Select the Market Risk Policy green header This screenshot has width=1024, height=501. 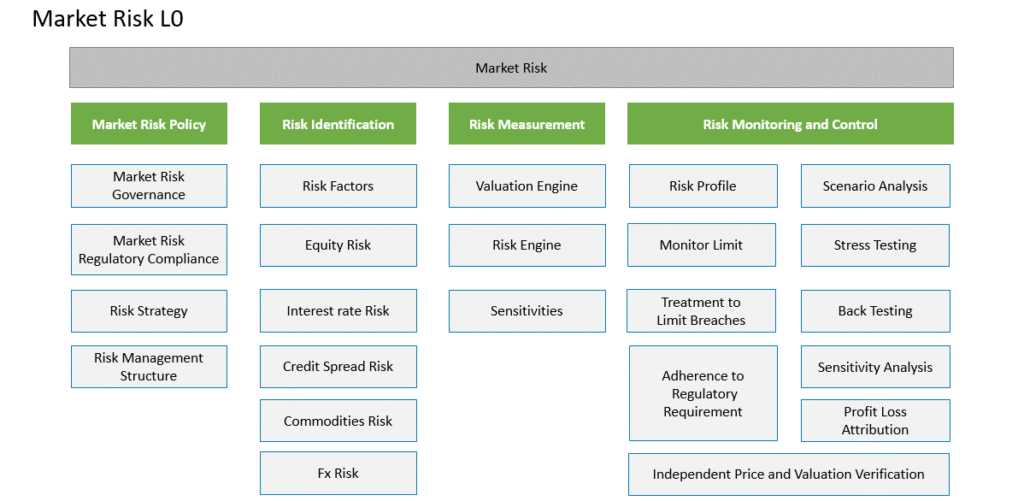(x=149, y=123)
